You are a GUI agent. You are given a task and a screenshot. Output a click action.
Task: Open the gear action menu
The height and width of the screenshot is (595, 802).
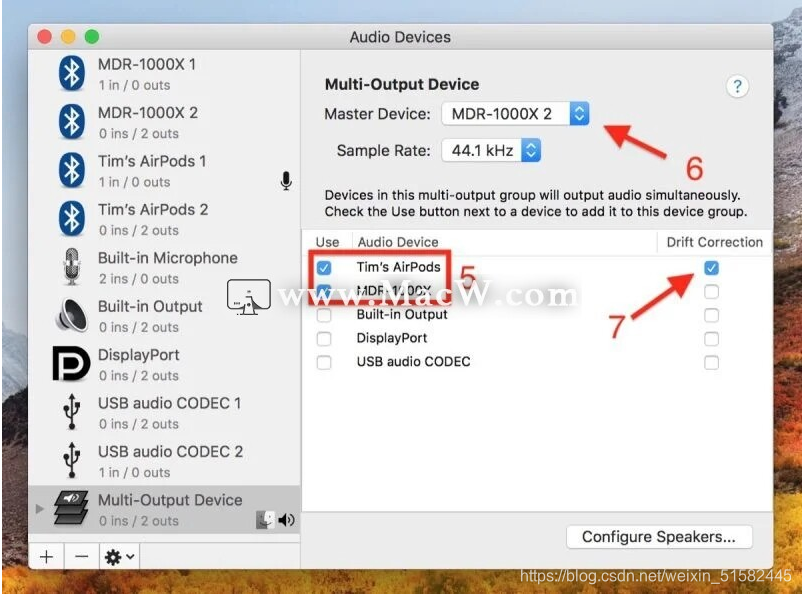[119, 557]
